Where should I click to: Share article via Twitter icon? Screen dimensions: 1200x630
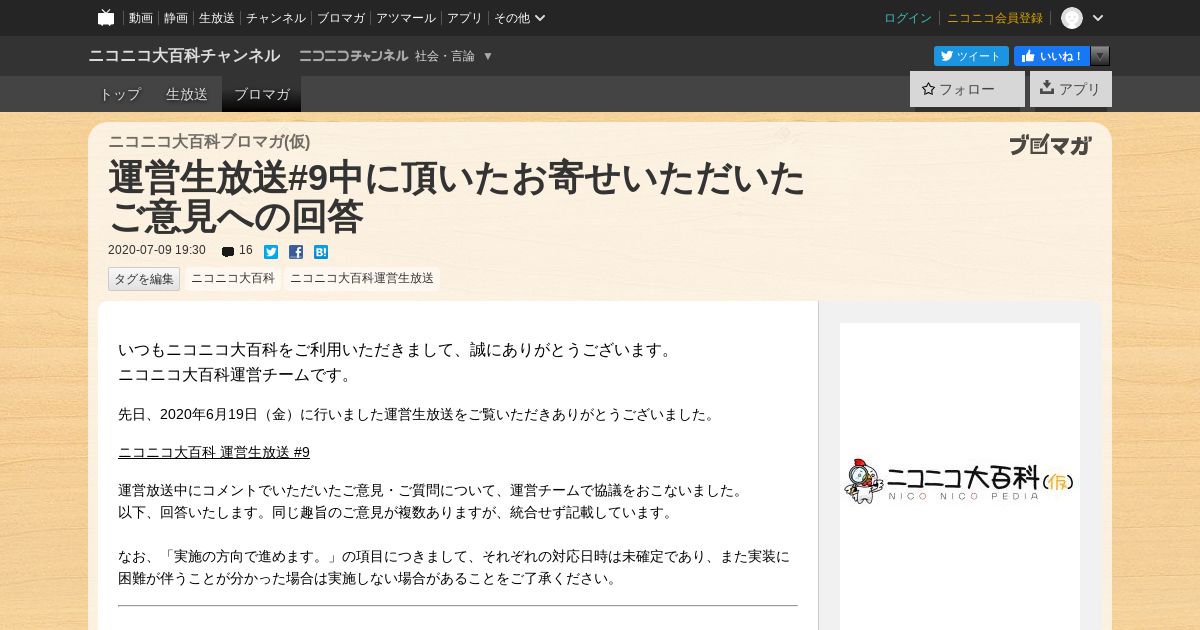[271, 252]
